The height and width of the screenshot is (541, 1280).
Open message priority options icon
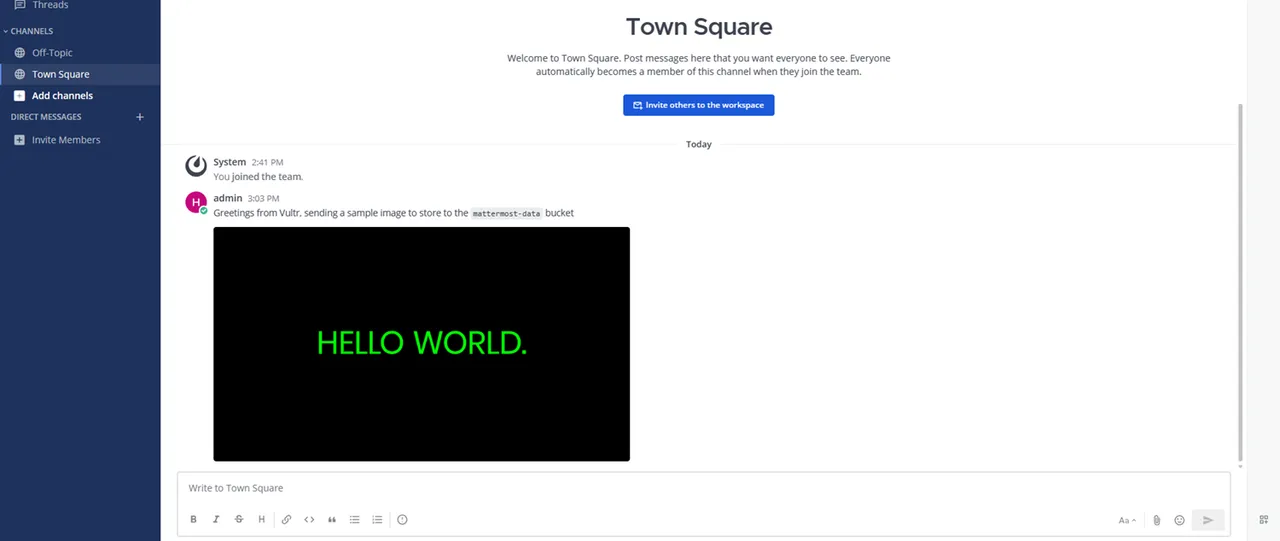coord(402,520)
